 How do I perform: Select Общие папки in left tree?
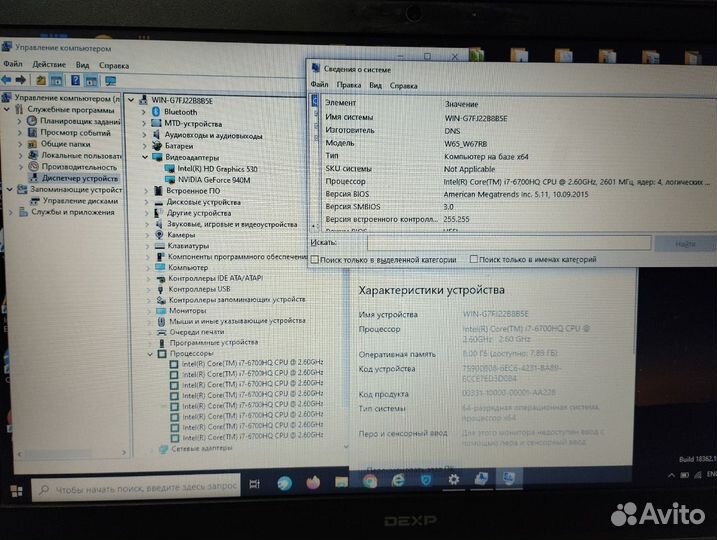point(65,144)
